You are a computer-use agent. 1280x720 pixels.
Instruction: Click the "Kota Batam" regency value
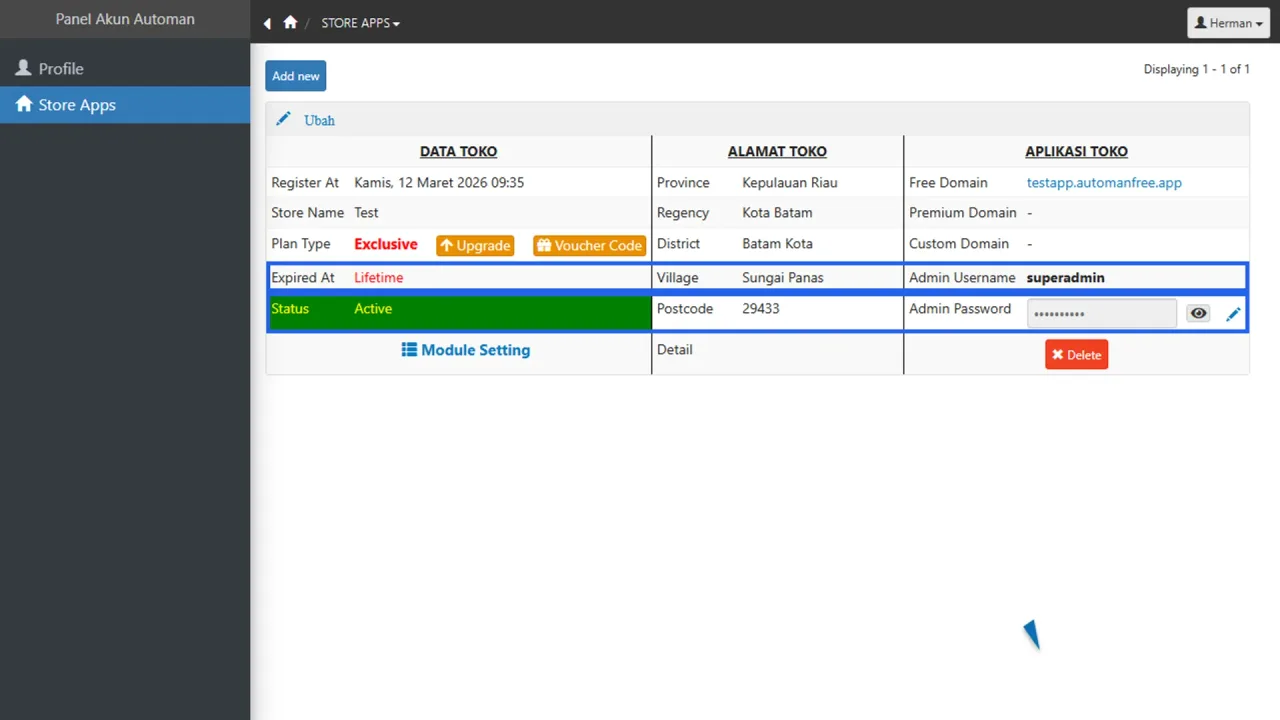point(777,213)
